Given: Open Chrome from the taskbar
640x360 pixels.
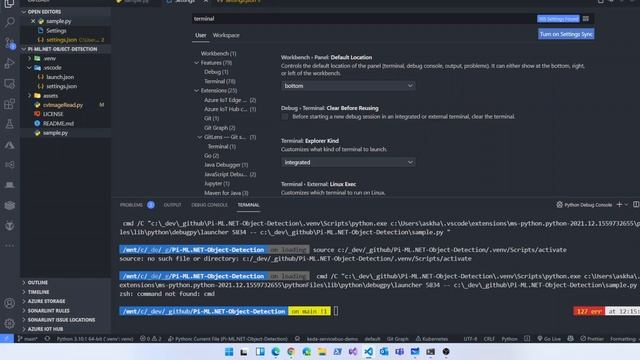Looking at the screenshot, I should click(x=291, y=352).
